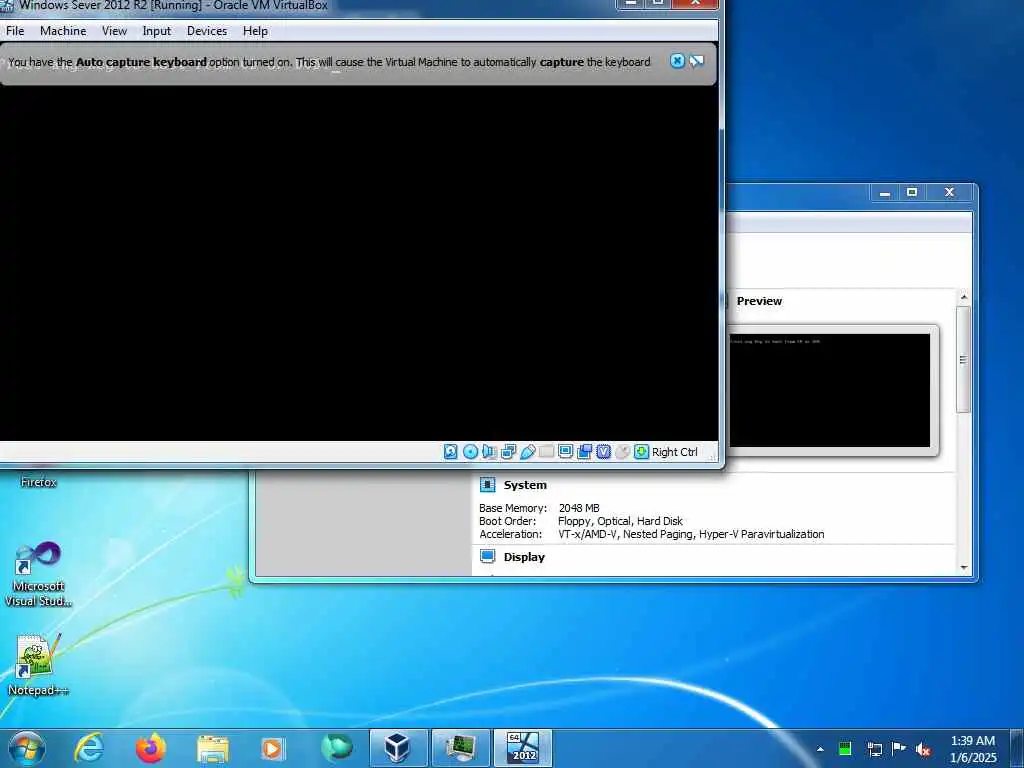Open the clock showing 1:39 AM
Image resolution: width=1024 pixels, height=768 pixels.
point(973,749)
